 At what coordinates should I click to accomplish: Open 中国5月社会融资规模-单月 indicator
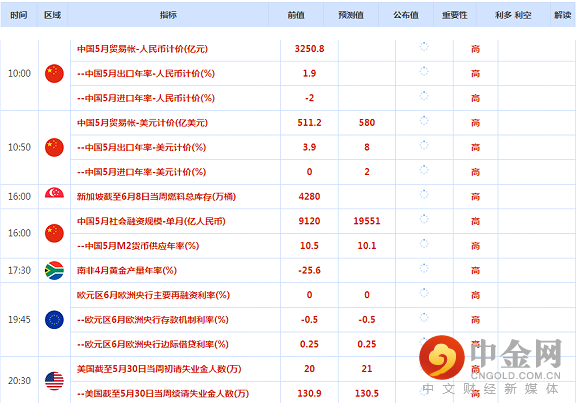coord(151,221)
